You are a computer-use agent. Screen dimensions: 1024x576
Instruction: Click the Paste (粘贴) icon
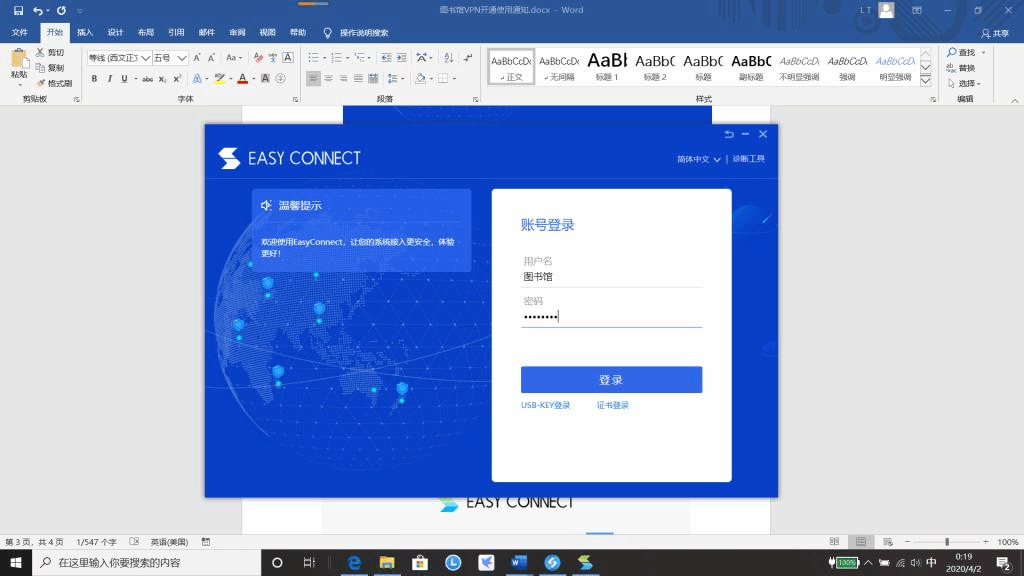20,60
